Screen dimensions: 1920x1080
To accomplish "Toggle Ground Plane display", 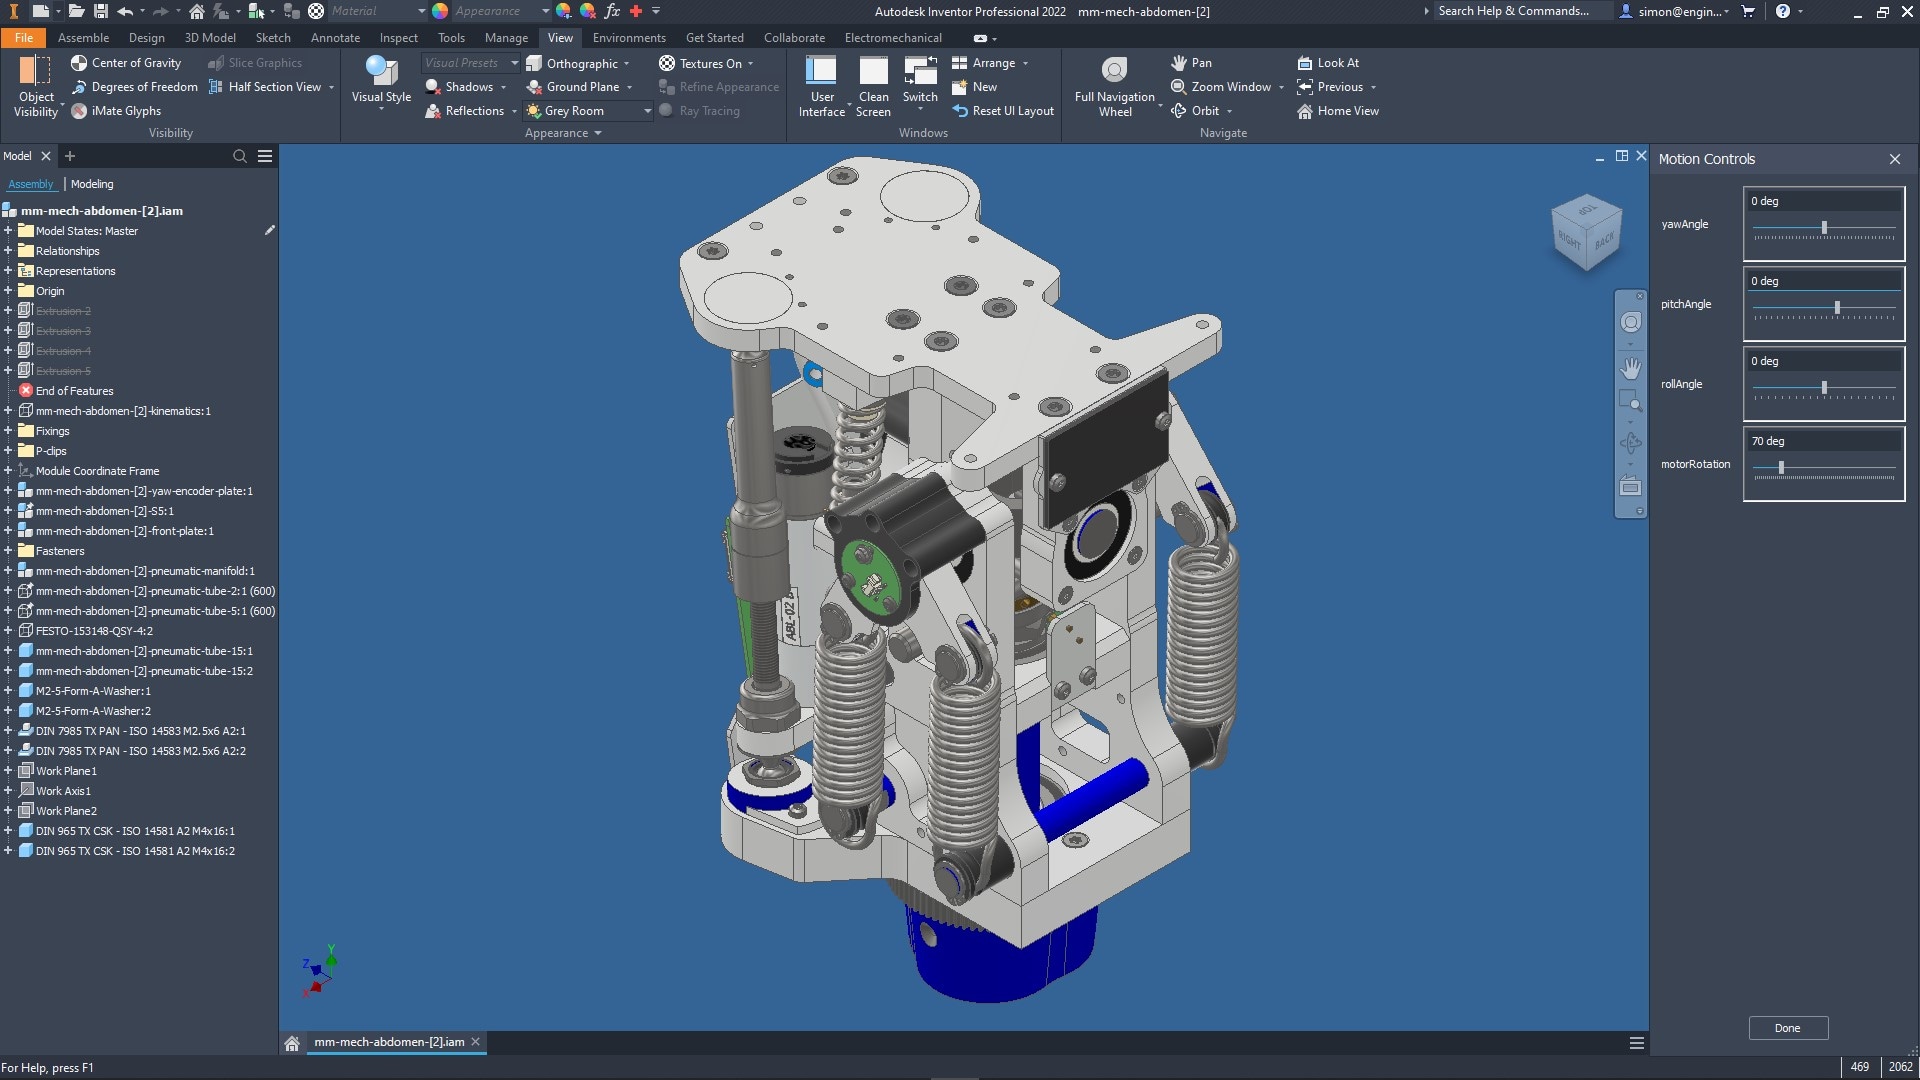I will click(x=573, y=87).
